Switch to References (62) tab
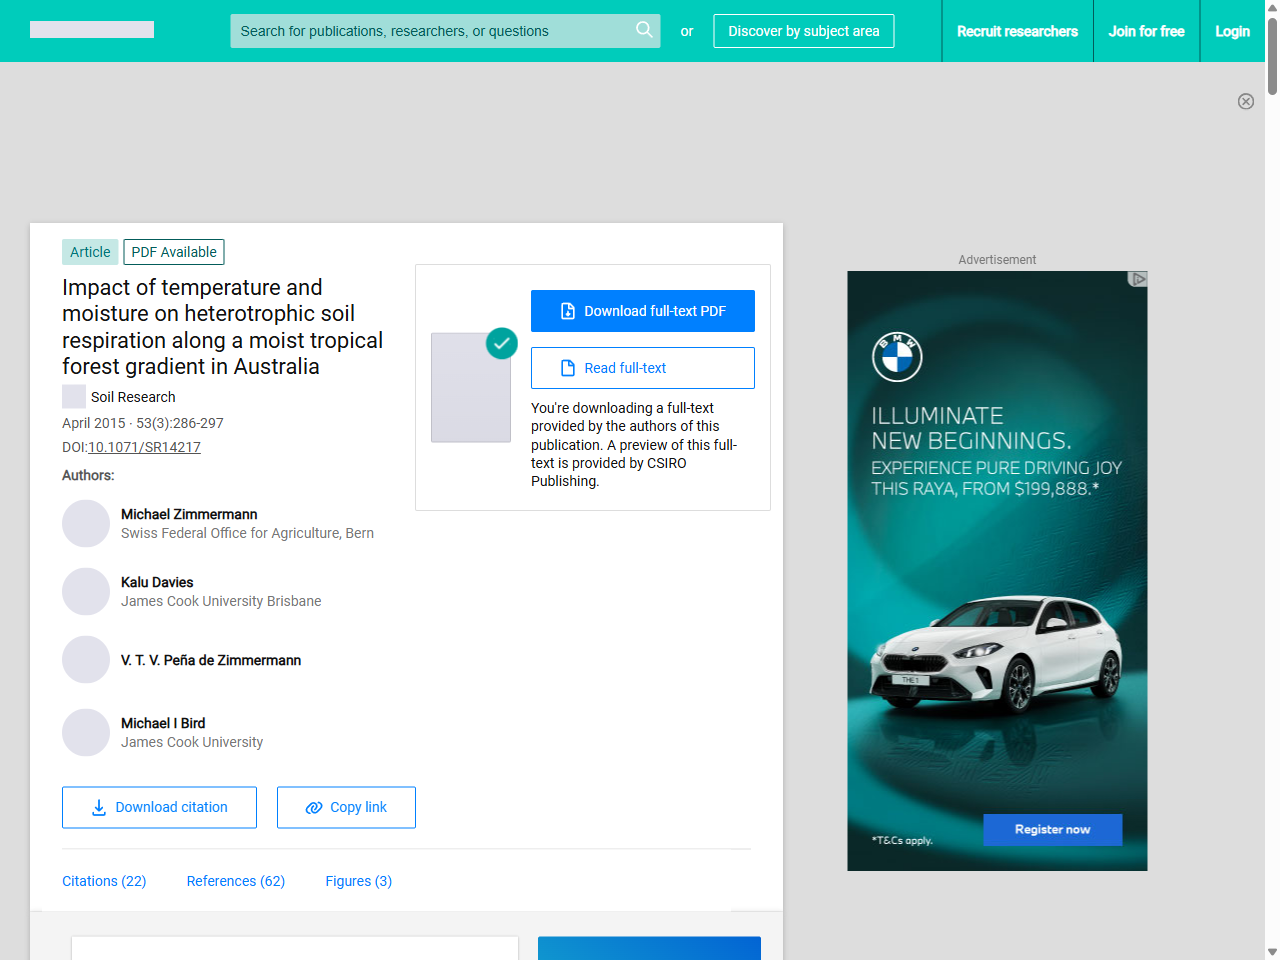The height and width of the screenshot is (960, 1280). point(236,881)
